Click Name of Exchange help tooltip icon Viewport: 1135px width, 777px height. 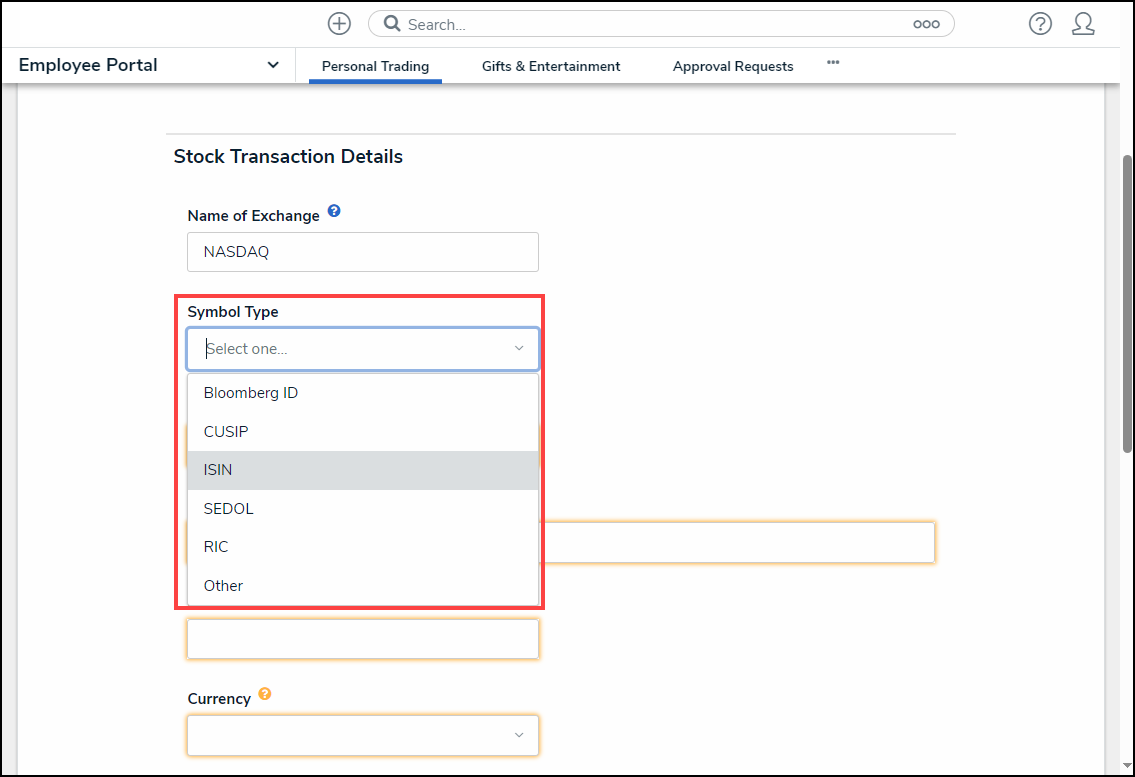[x=334, y=211]
